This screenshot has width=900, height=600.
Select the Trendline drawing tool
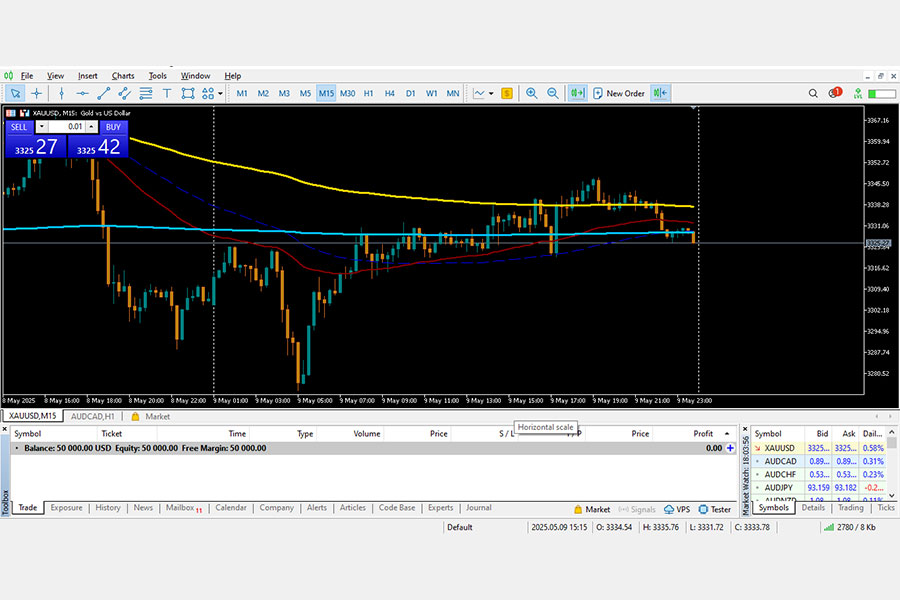pyautogui.click(x=104, y=93)
